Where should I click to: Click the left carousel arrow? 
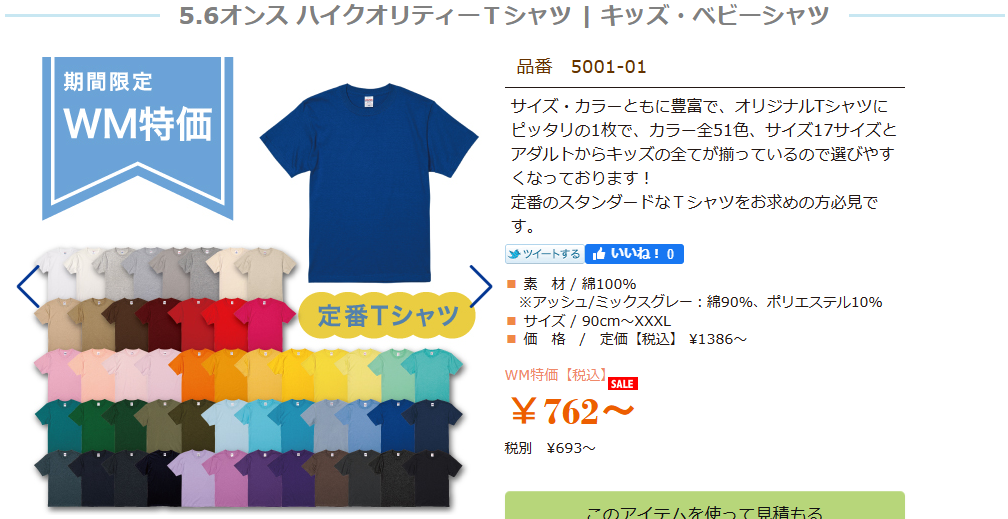(x=28, y=286)
